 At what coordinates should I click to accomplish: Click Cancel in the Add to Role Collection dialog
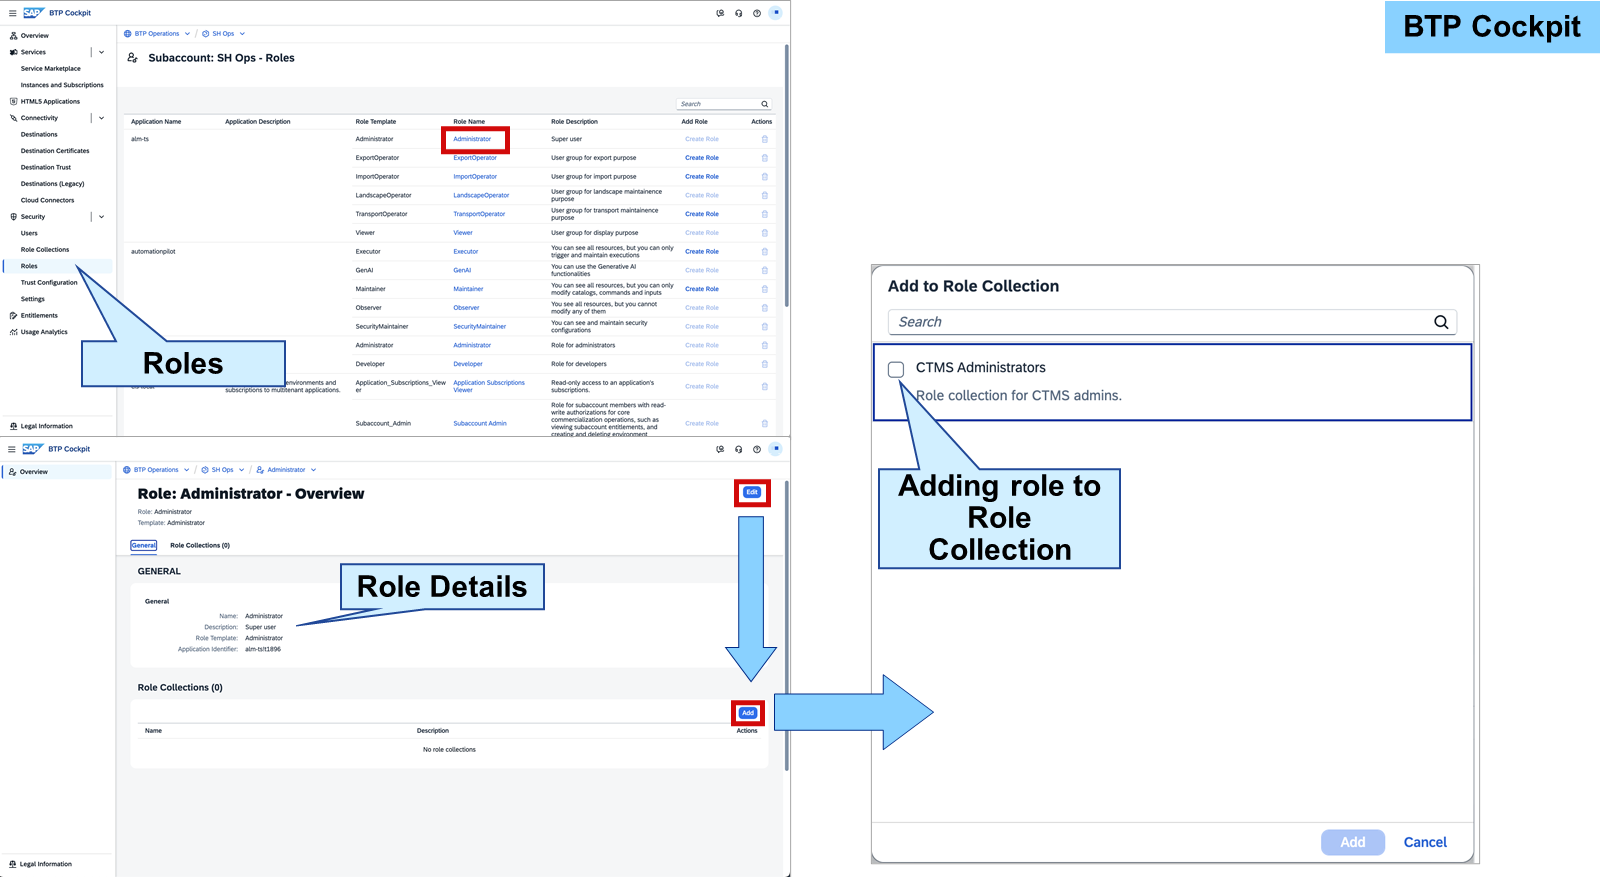pyautogui.click(x=1425, y=843)
